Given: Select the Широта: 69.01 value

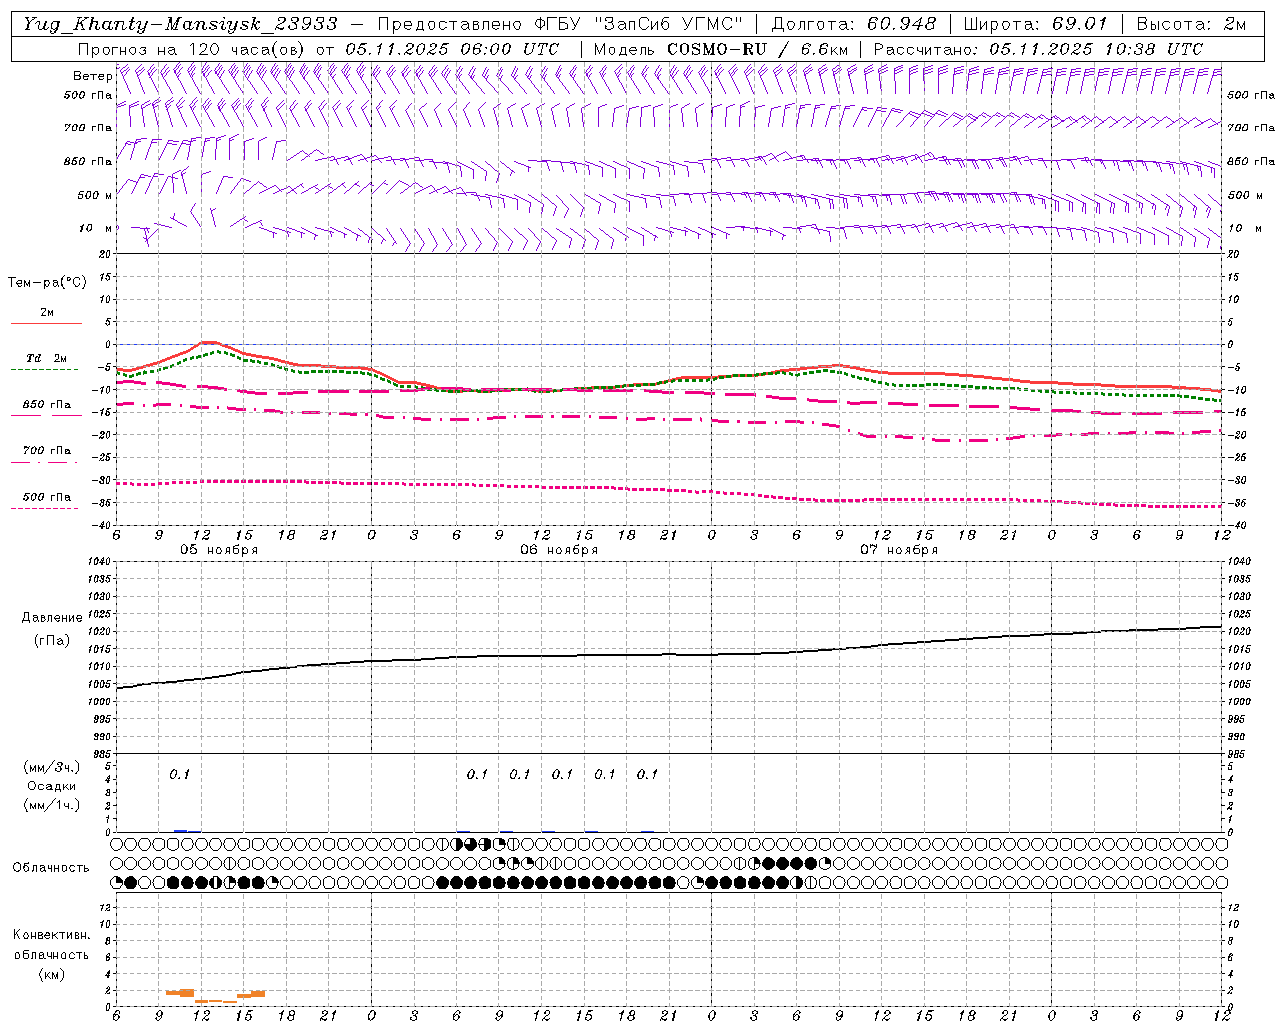Looking at the screenshot, I should point(1035,24).
